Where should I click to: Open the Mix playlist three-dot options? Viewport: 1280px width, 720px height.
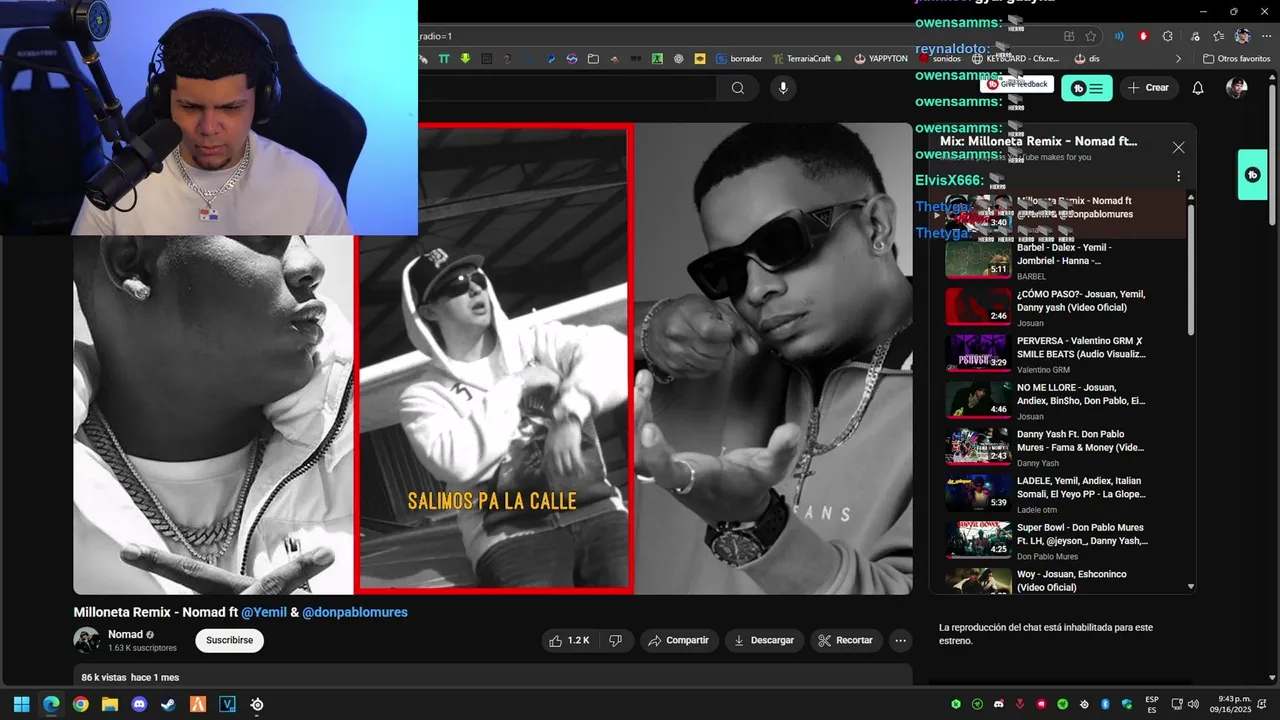point(1178,176)
